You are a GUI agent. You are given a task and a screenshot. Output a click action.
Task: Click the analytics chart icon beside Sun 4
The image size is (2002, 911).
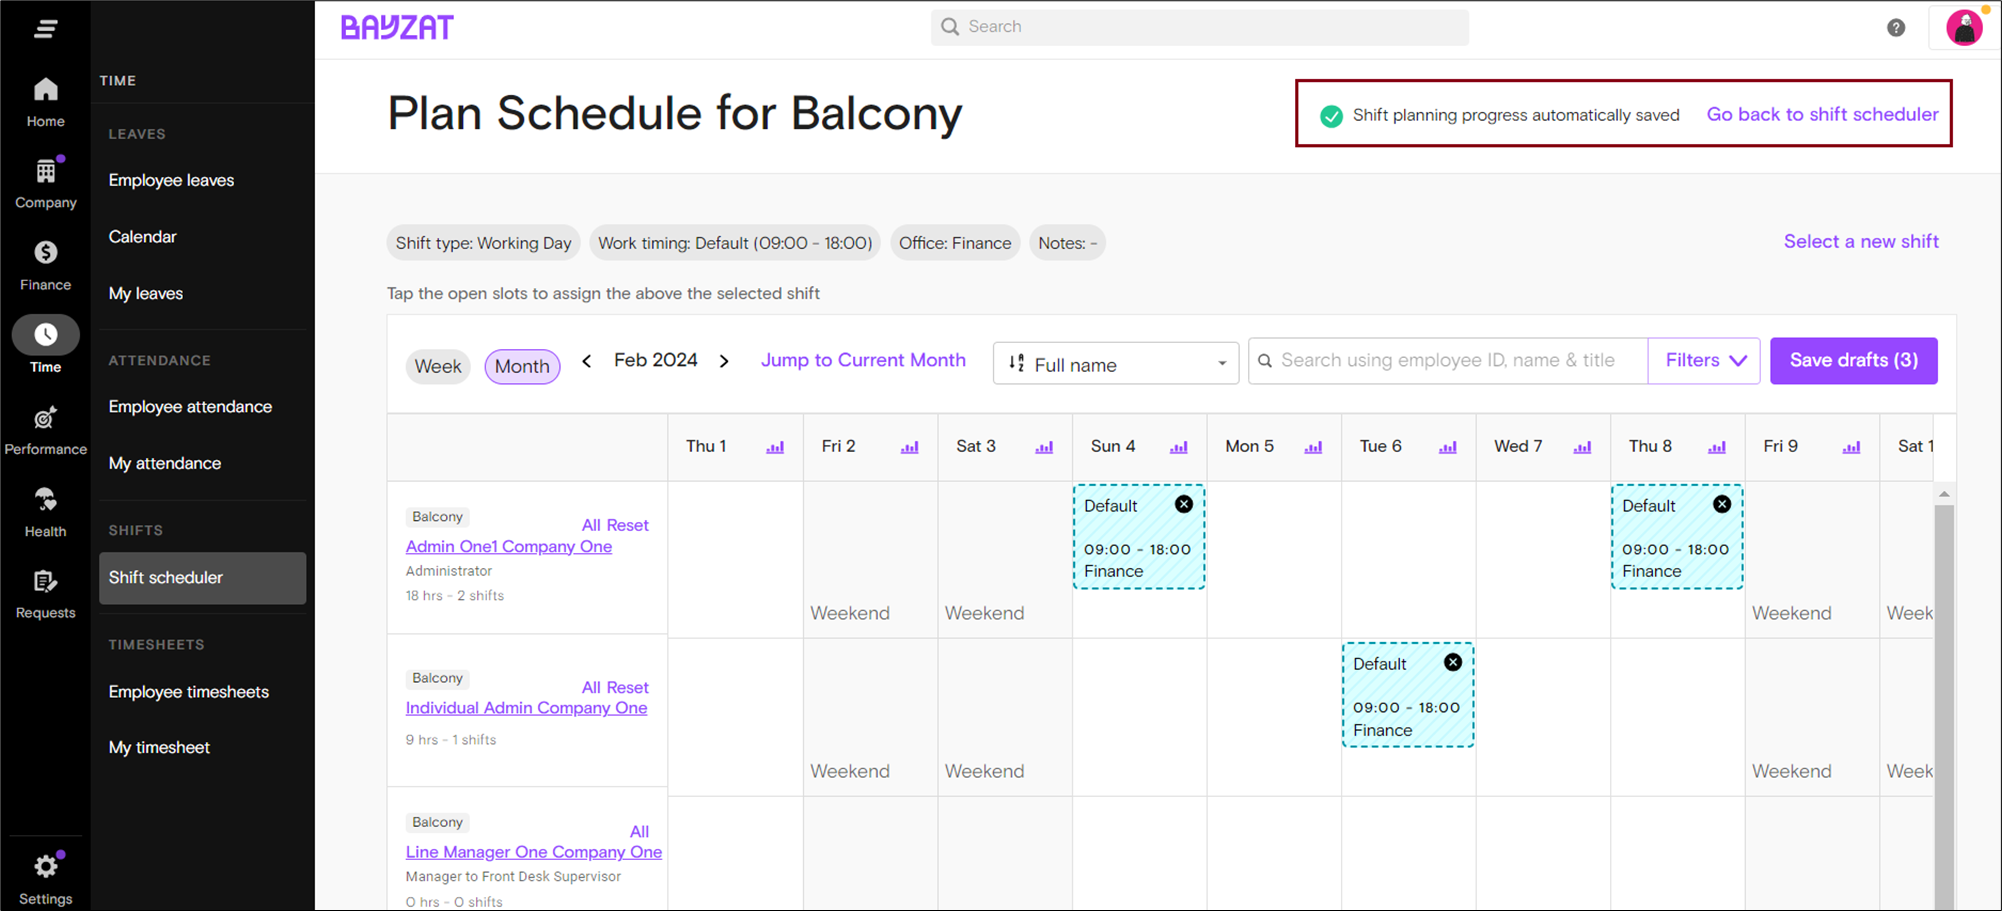[1179, 448]
